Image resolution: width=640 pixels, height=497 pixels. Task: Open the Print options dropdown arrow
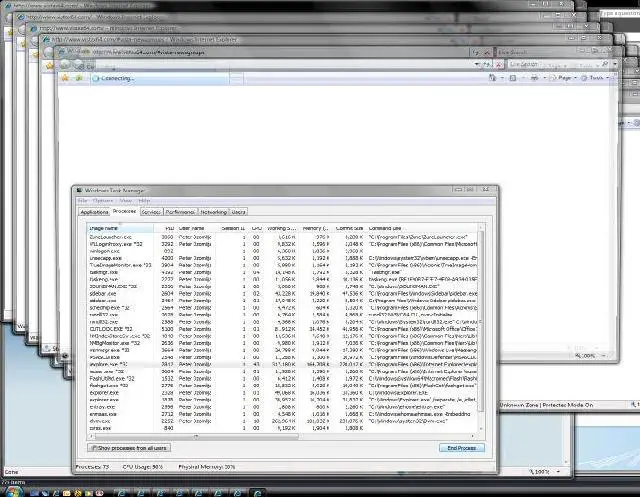544,78
